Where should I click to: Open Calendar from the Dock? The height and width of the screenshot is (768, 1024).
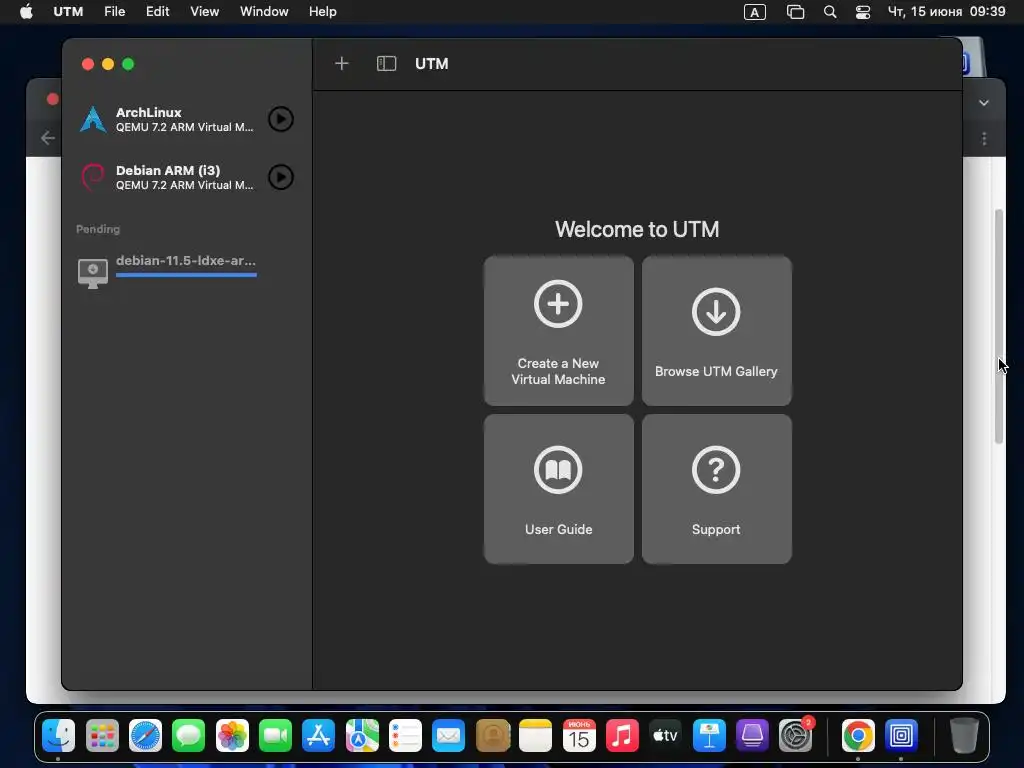pos(579,736)
